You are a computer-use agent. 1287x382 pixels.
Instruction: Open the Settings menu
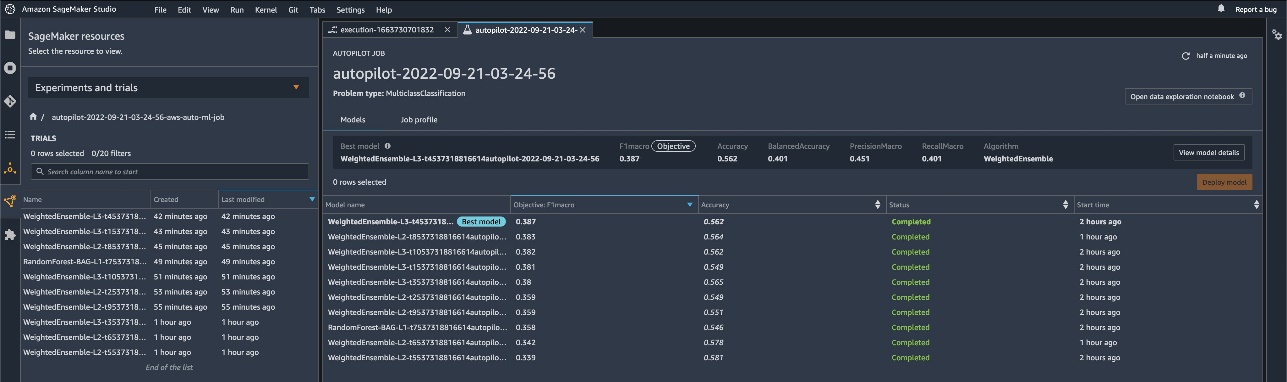[x=350, y=9]
